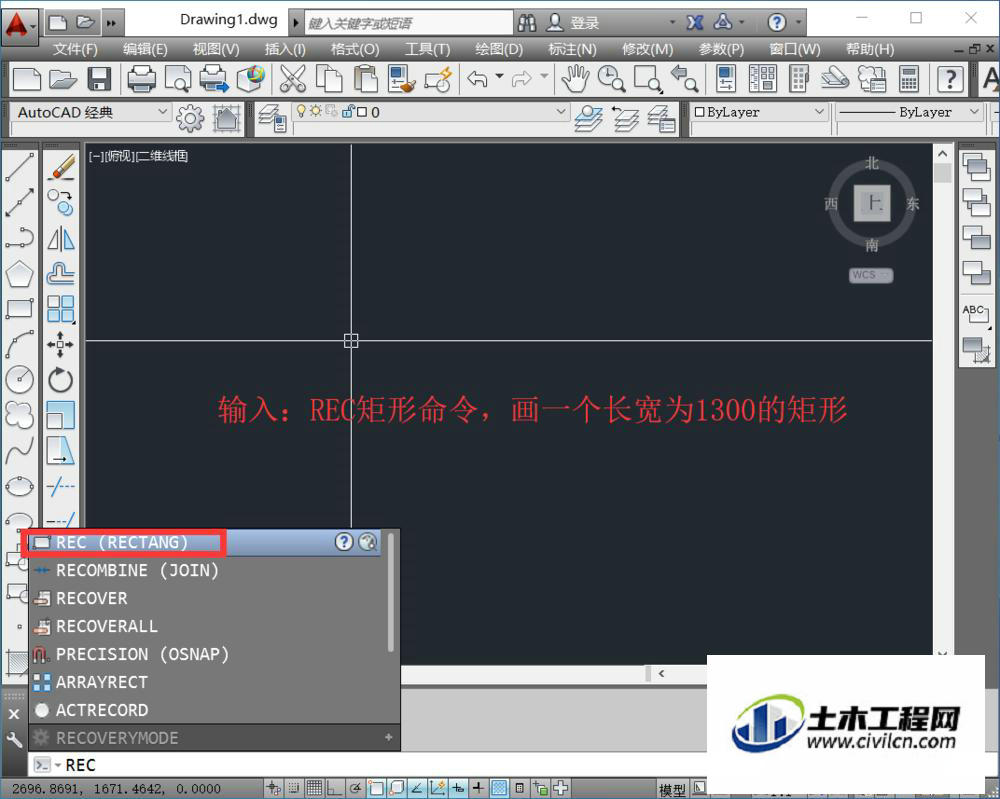Toggle Snap Mode in status bar
Screen dimensions: 1000x799
click(293, 788)
